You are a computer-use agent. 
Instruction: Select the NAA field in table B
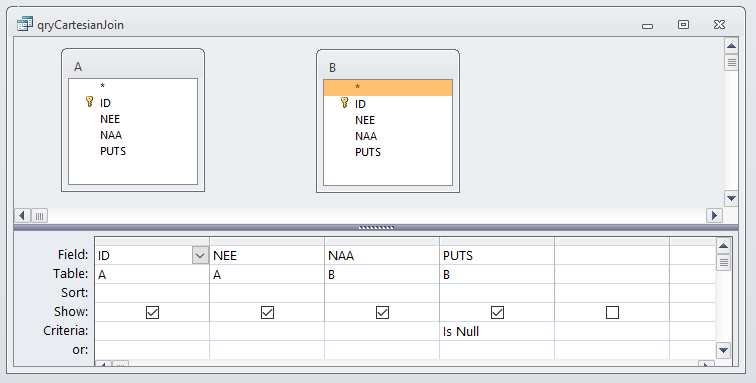tap(388, 136)
